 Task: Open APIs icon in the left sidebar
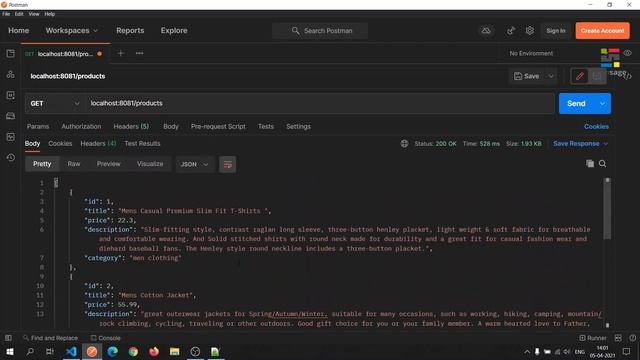(11, 74)
